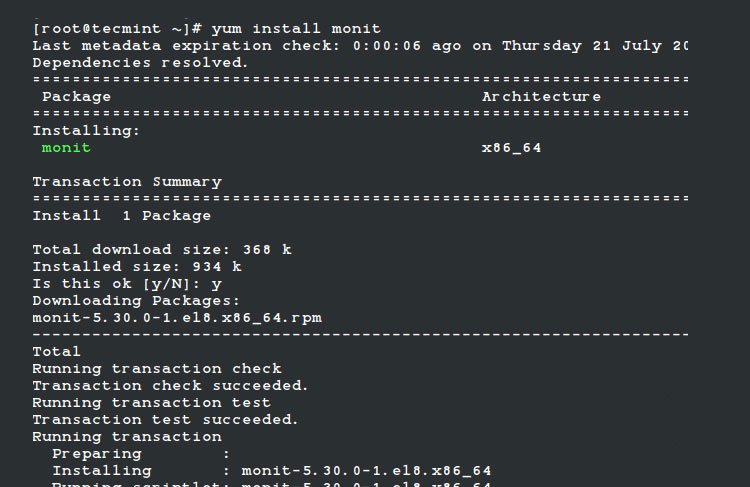Click the 'Install 1 Package' line
The height and width of the screenshot is (487, 750).
(121, 216)
